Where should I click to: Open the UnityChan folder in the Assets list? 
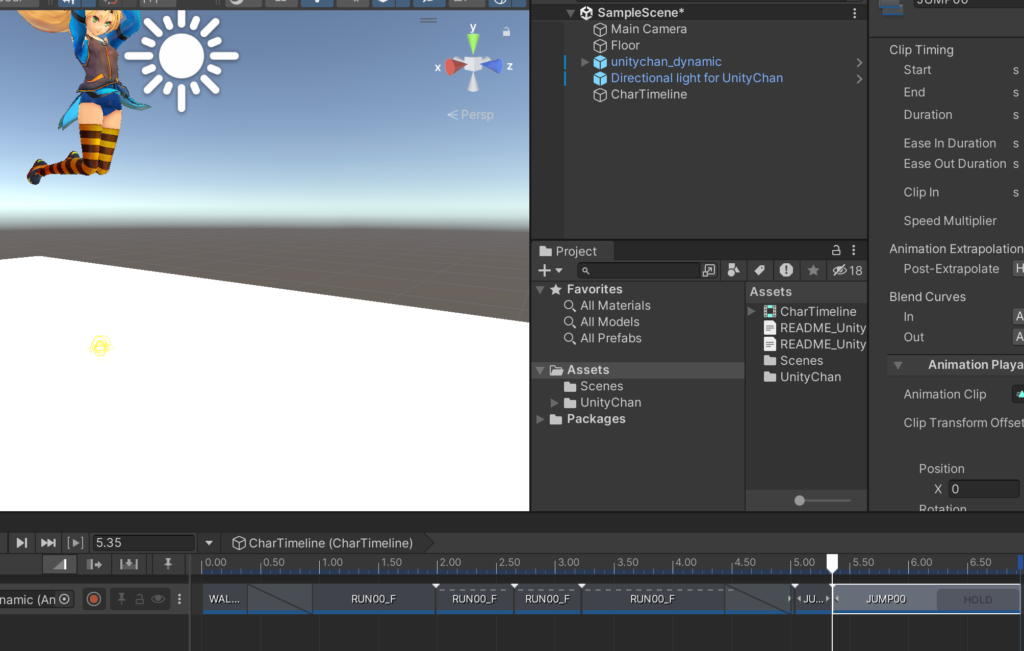tap(810, 377)
